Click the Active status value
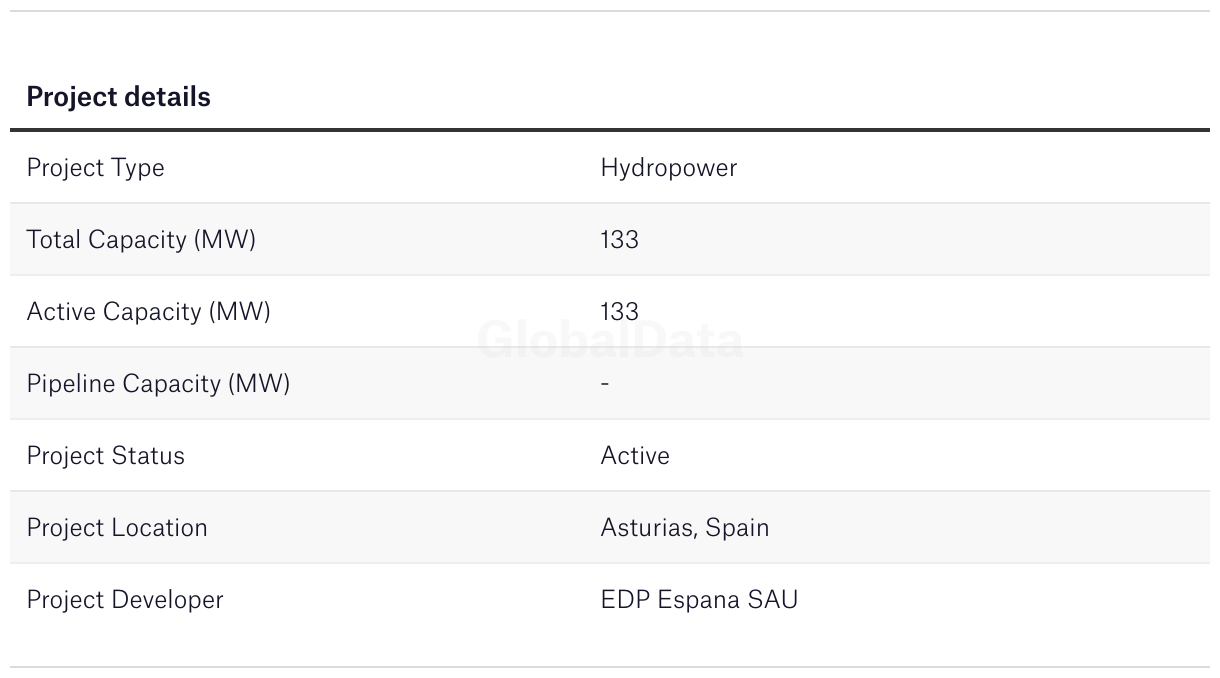 point(635,456)
